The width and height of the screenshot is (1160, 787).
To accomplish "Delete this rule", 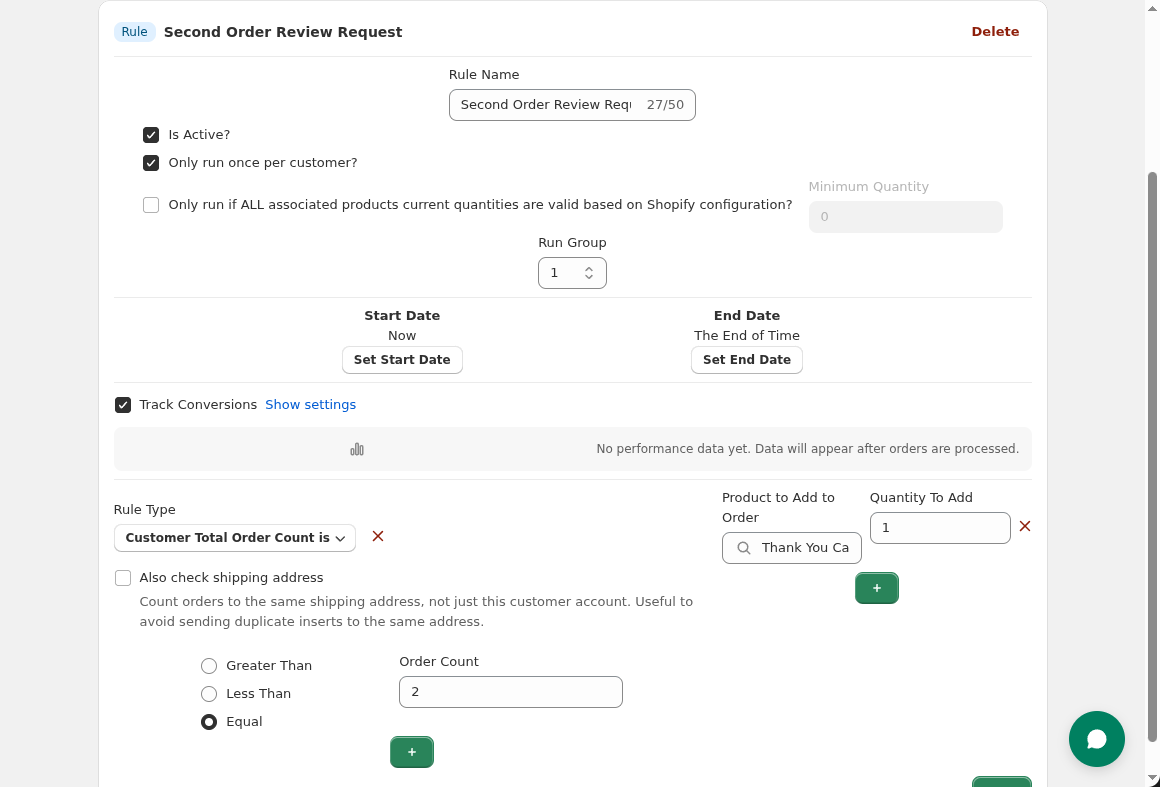I will coord(995,31).
